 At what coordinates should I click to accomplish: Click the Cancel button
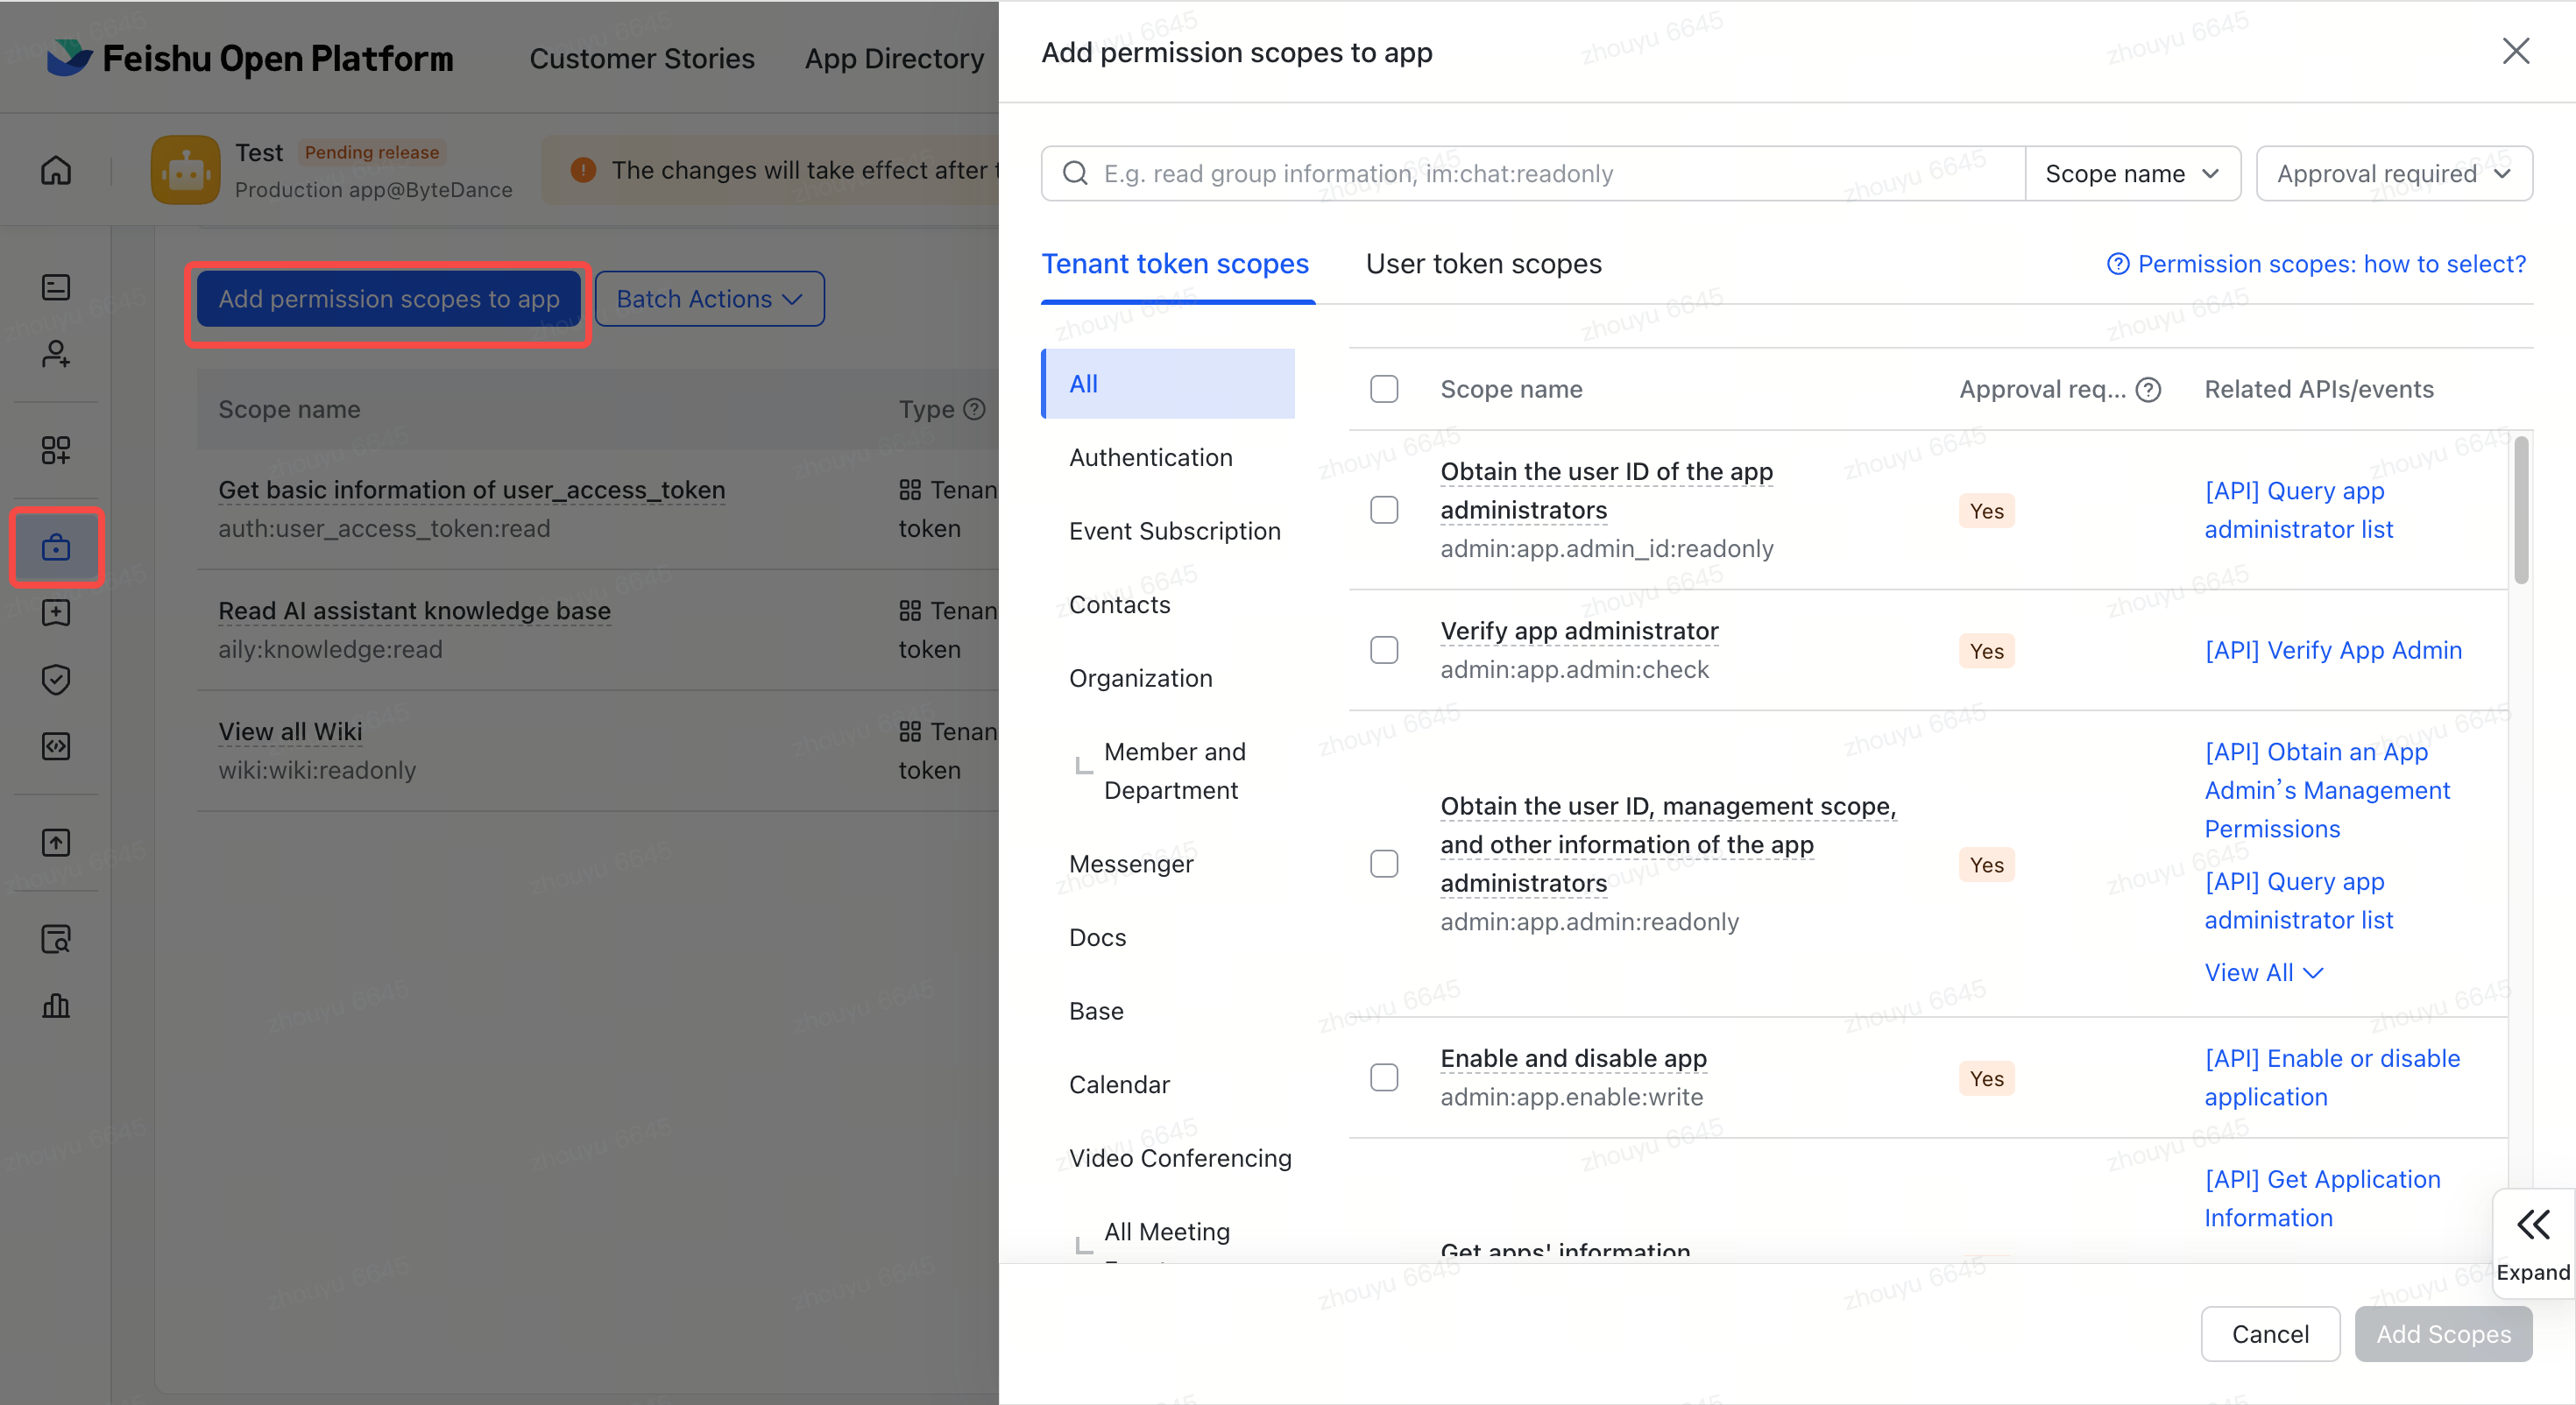(2270, 1334)
